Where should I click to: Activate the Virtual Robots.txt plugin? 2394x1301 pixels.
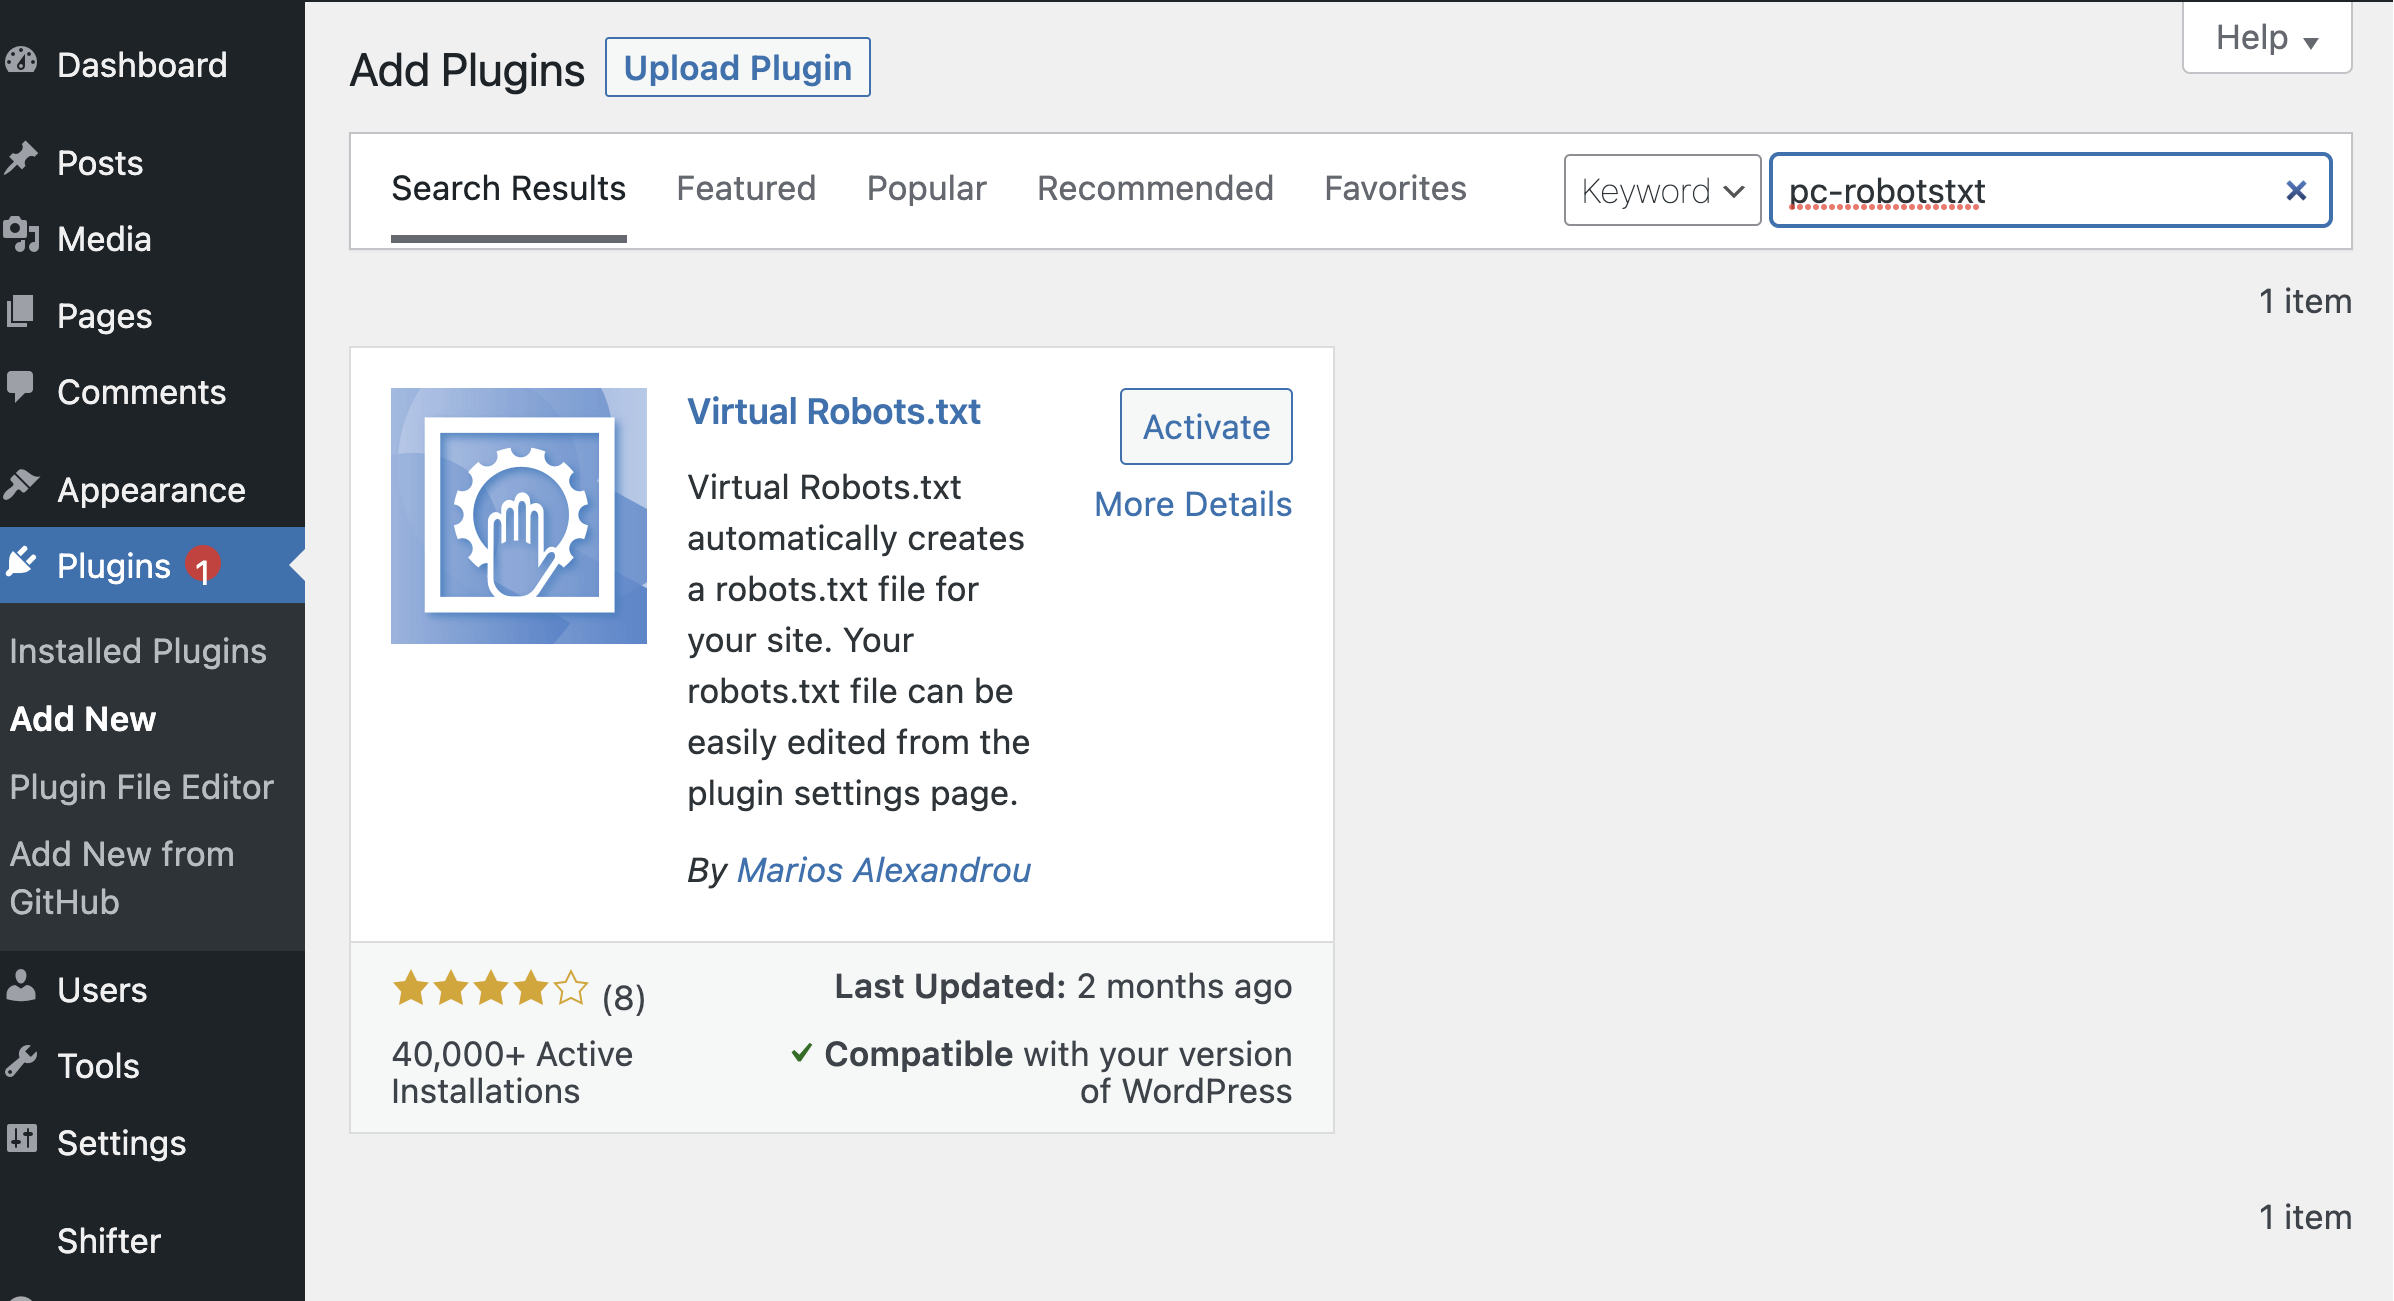1206,427
